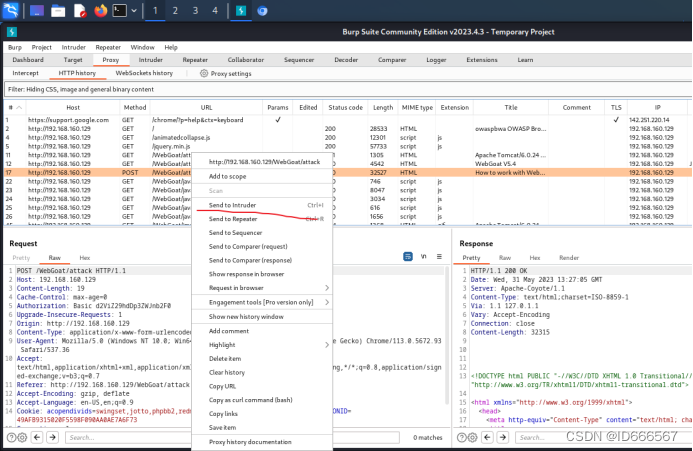Open the Comparer tab
This screenshot has width=693, height=451.
coord(392,60)
